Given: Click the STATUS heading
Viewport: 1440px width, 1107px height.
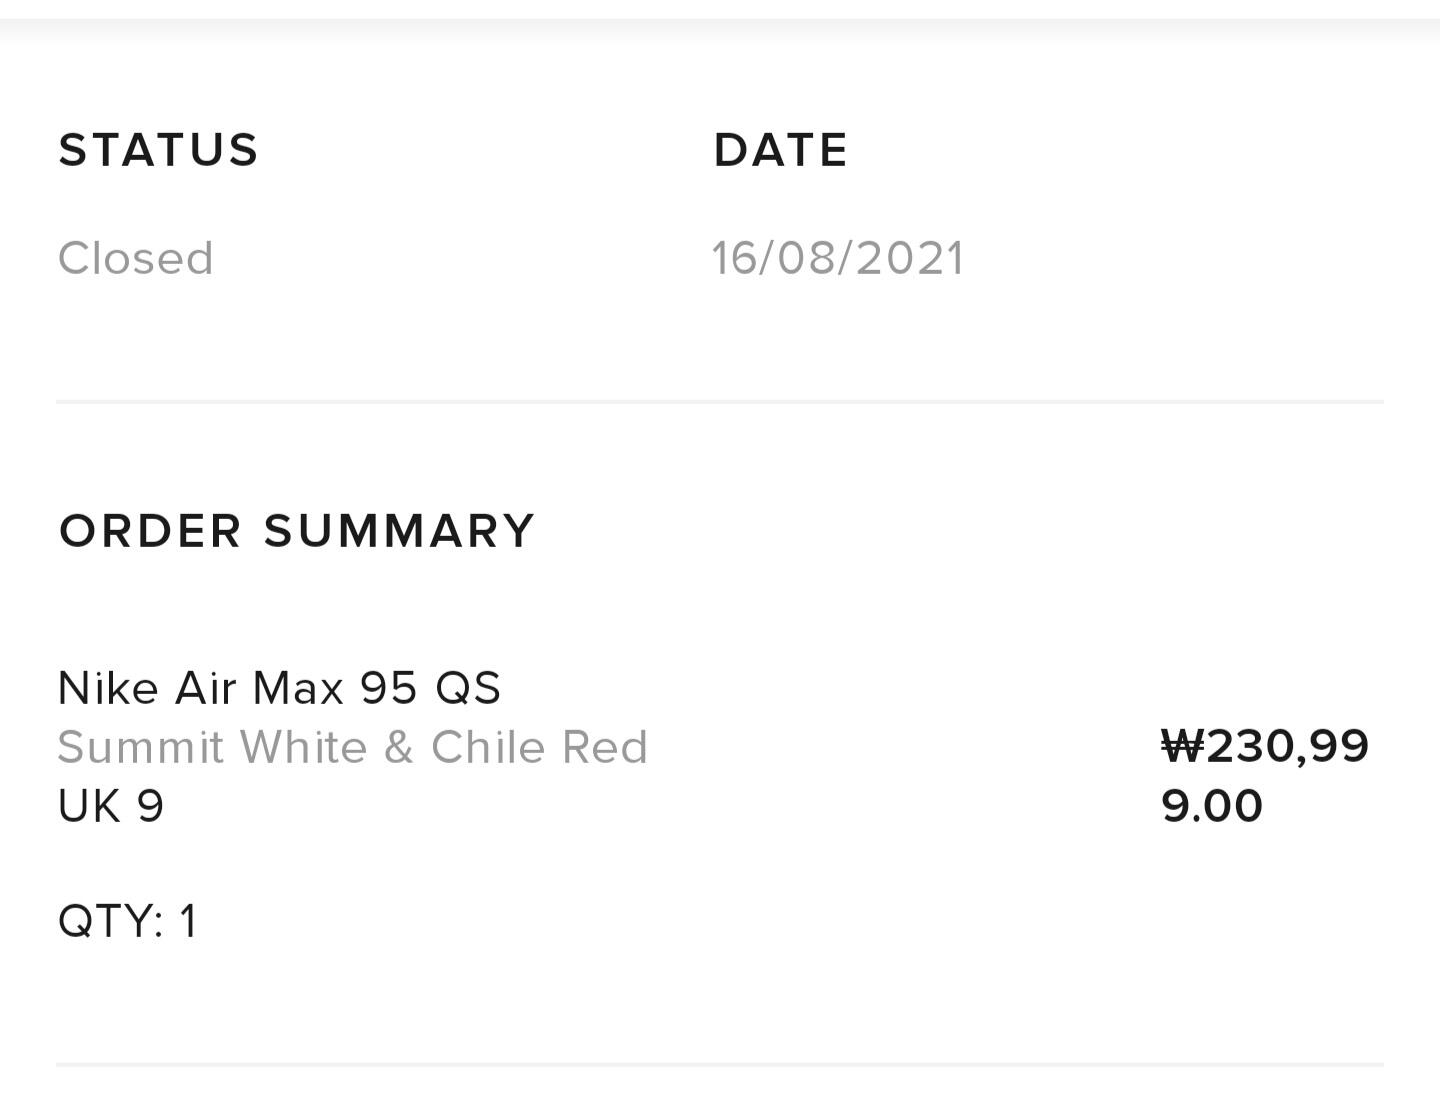Looking at the screenshot, I should (159, 150).
